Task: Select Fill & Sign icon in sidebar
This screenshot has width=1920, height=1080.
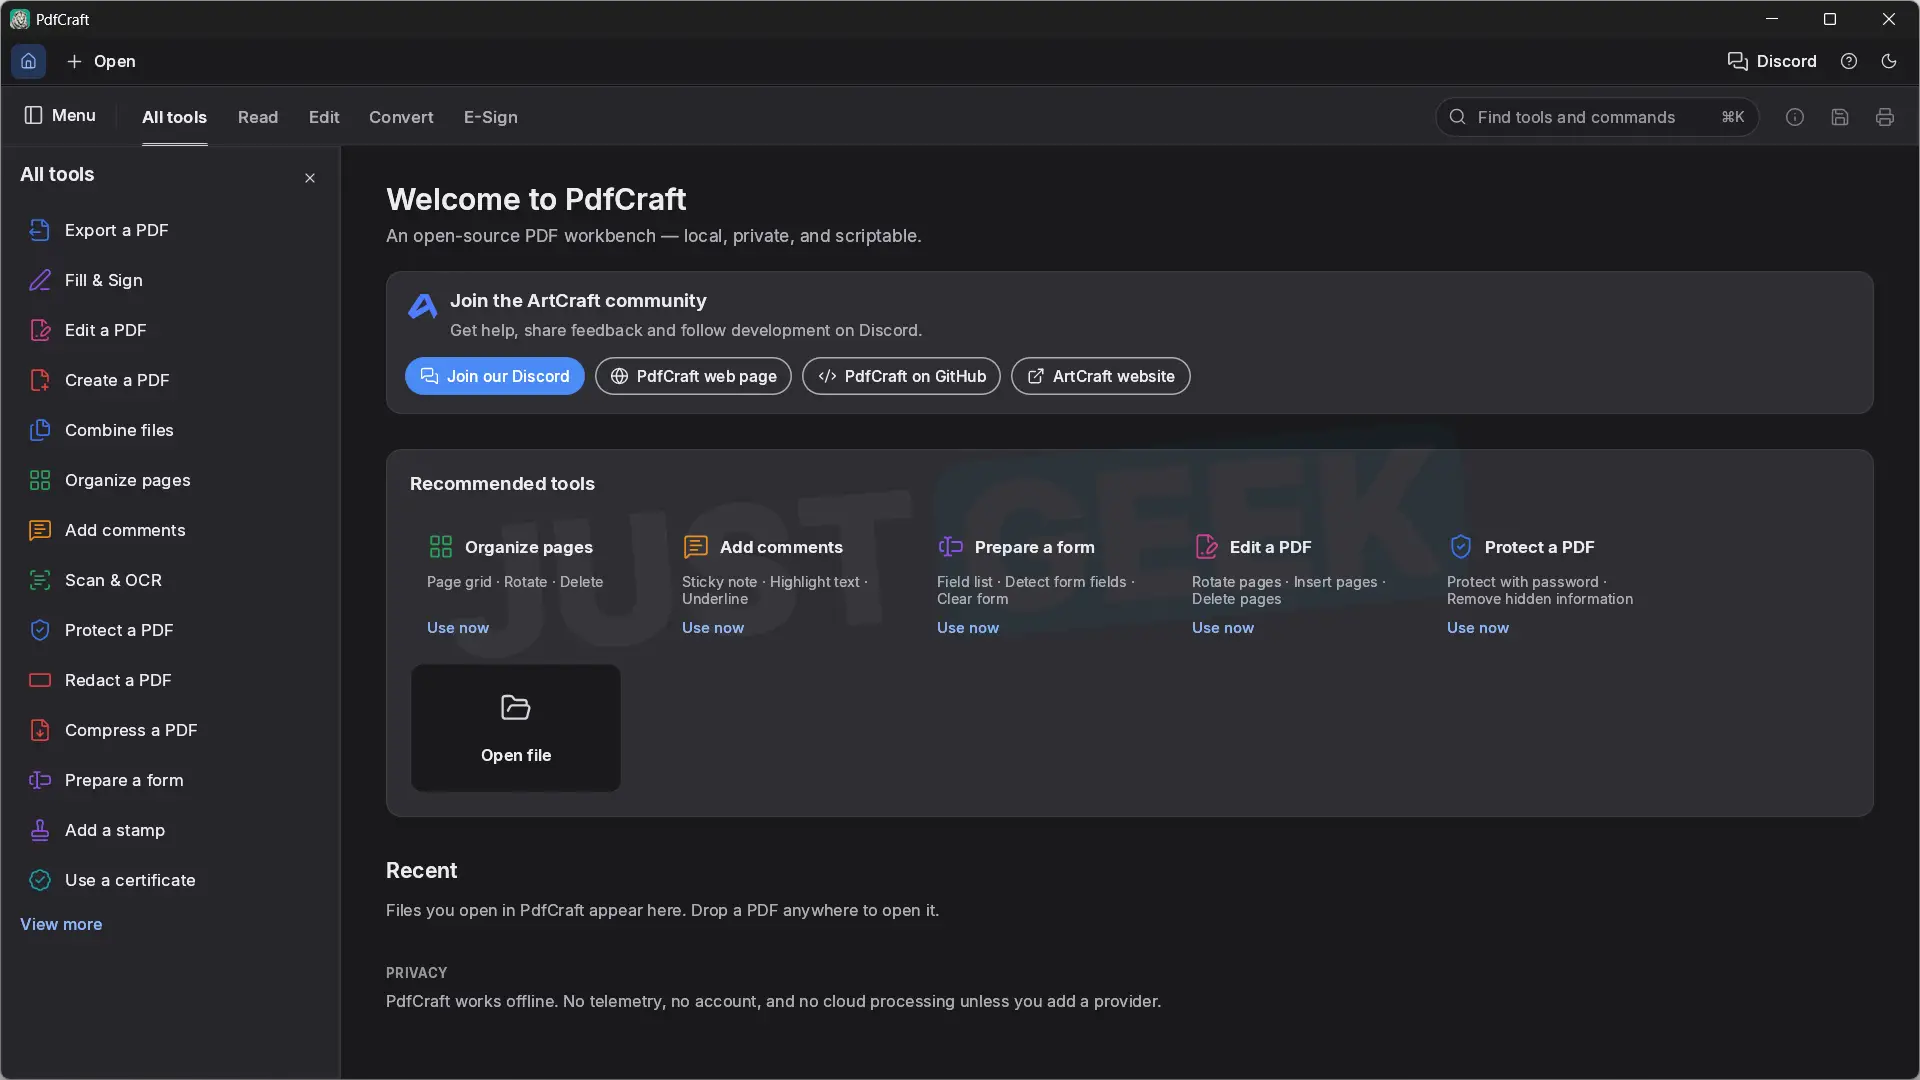Action: [x=40, y=280]
